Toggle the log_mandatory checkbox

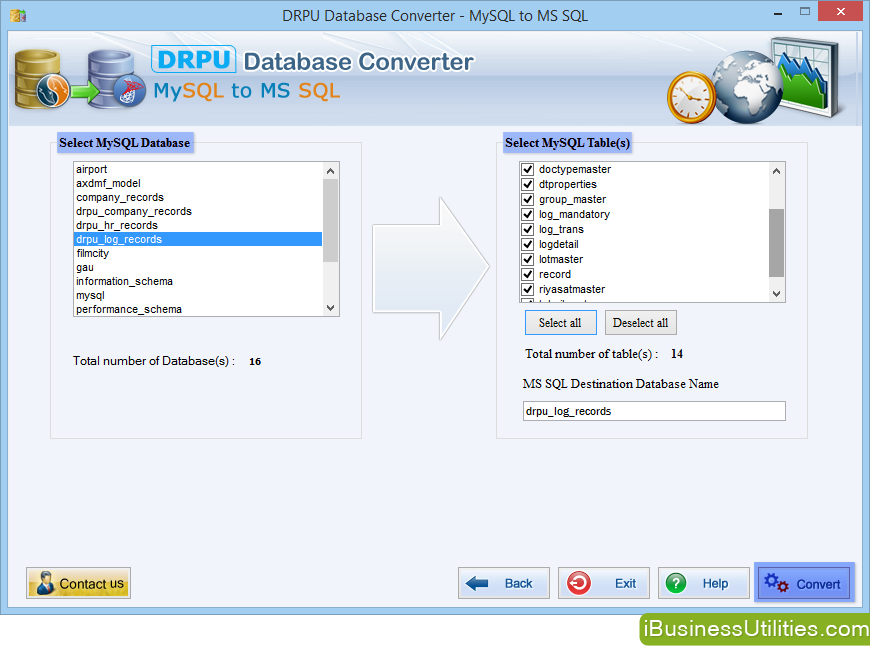528,214
